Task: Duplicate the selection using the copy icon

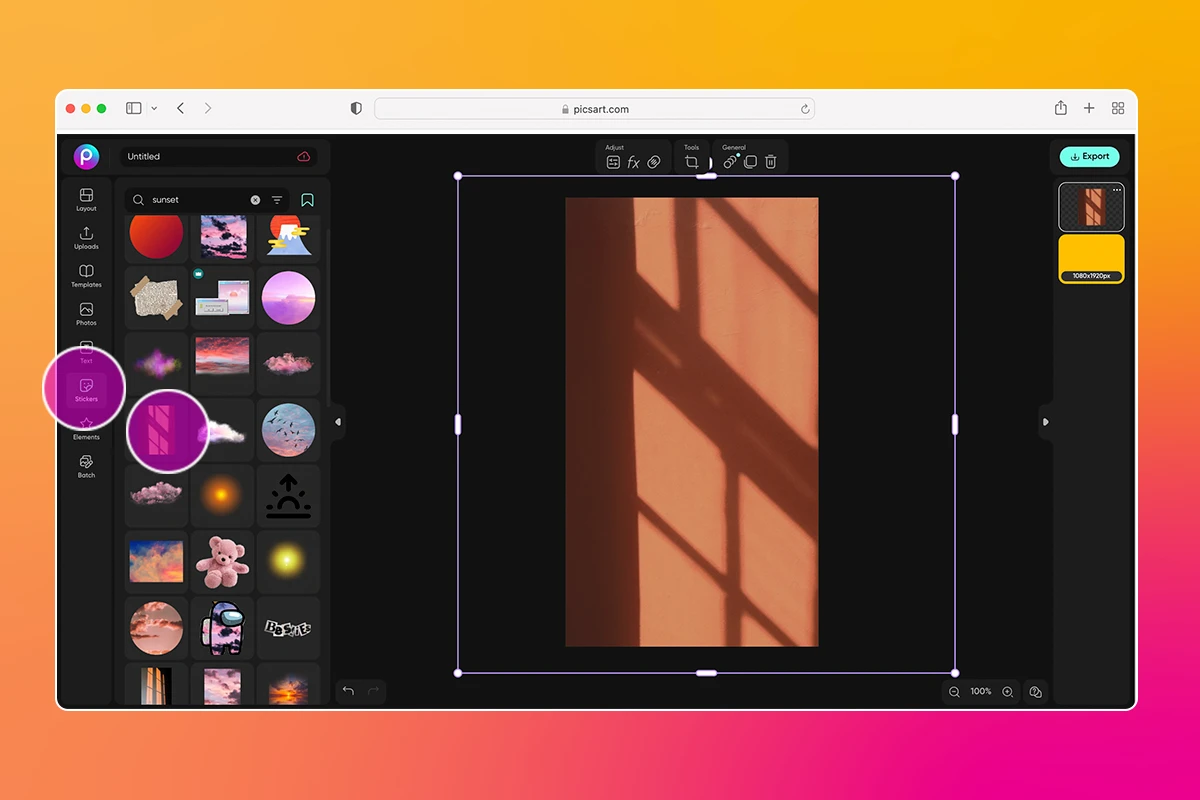Action: click(x=750, y=161)
